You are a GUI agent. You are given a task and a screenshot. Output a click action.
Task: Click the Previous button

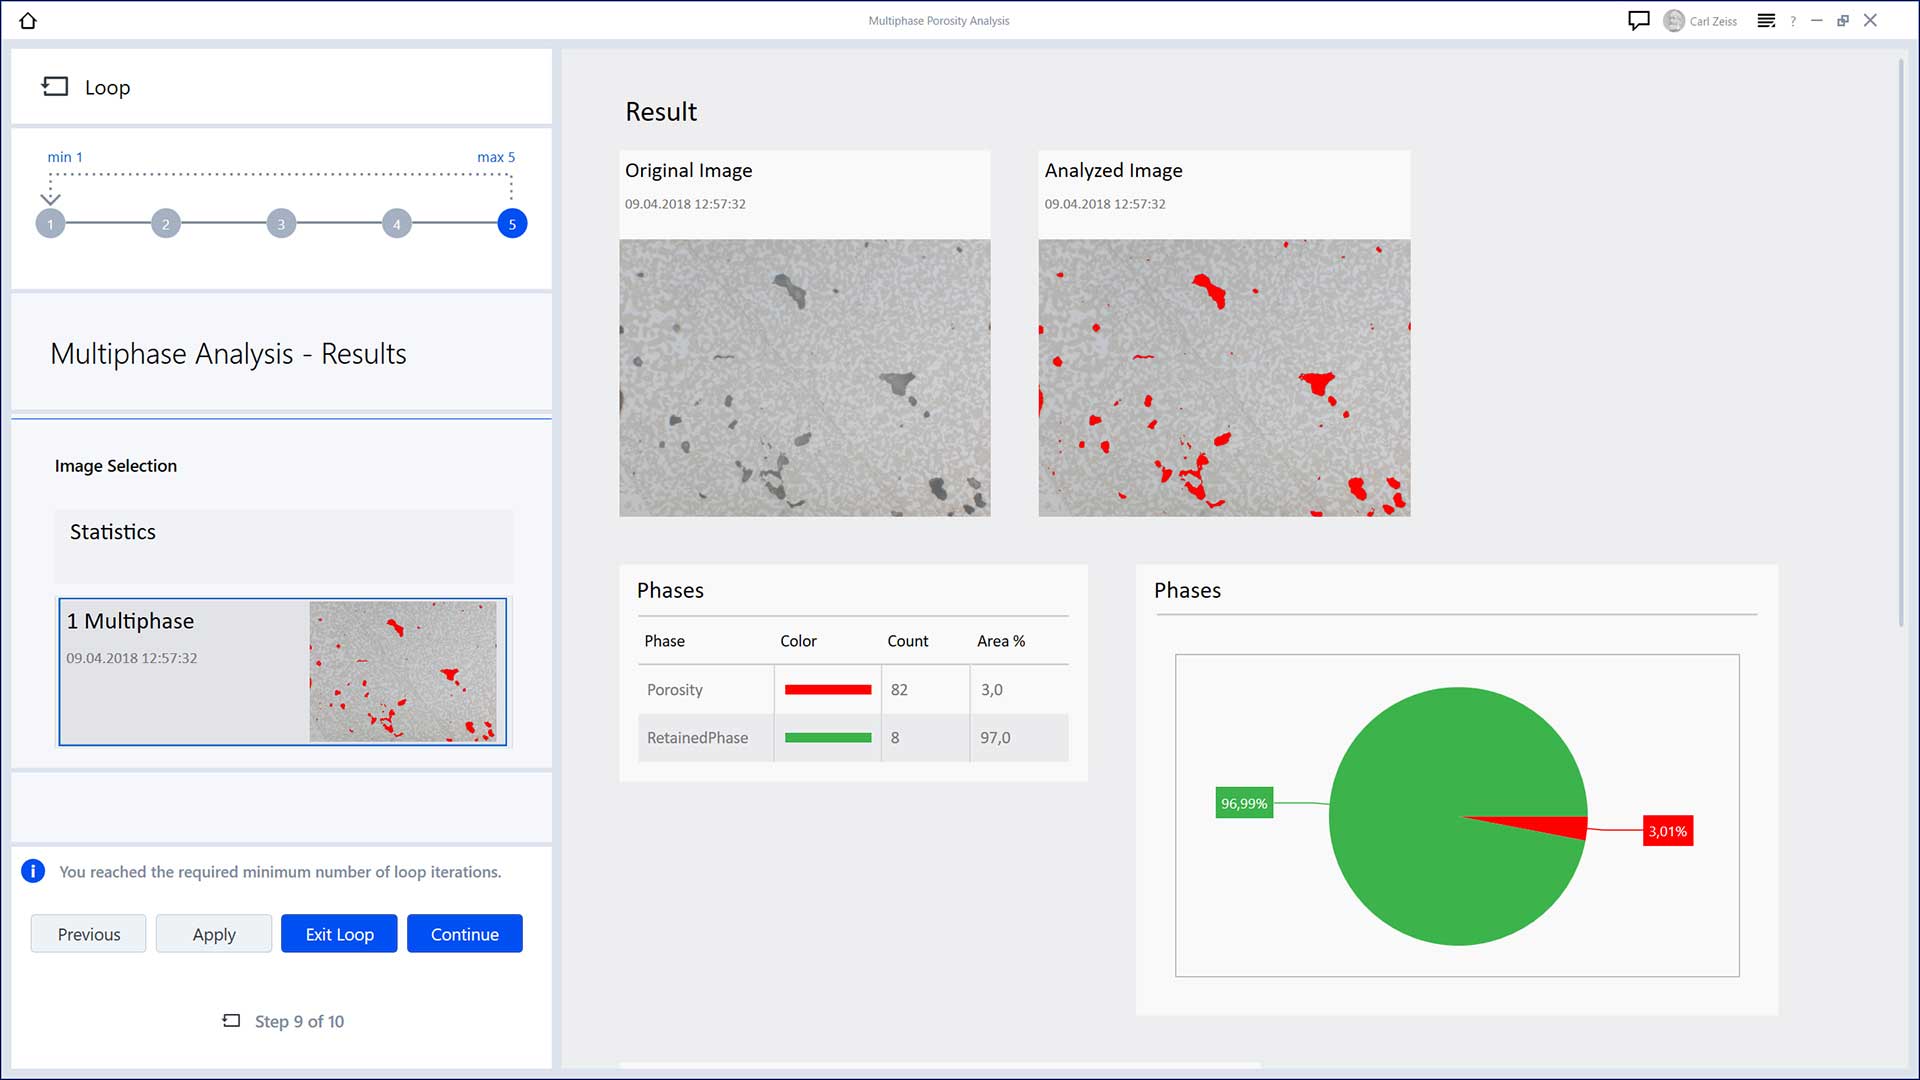[88, 934]
